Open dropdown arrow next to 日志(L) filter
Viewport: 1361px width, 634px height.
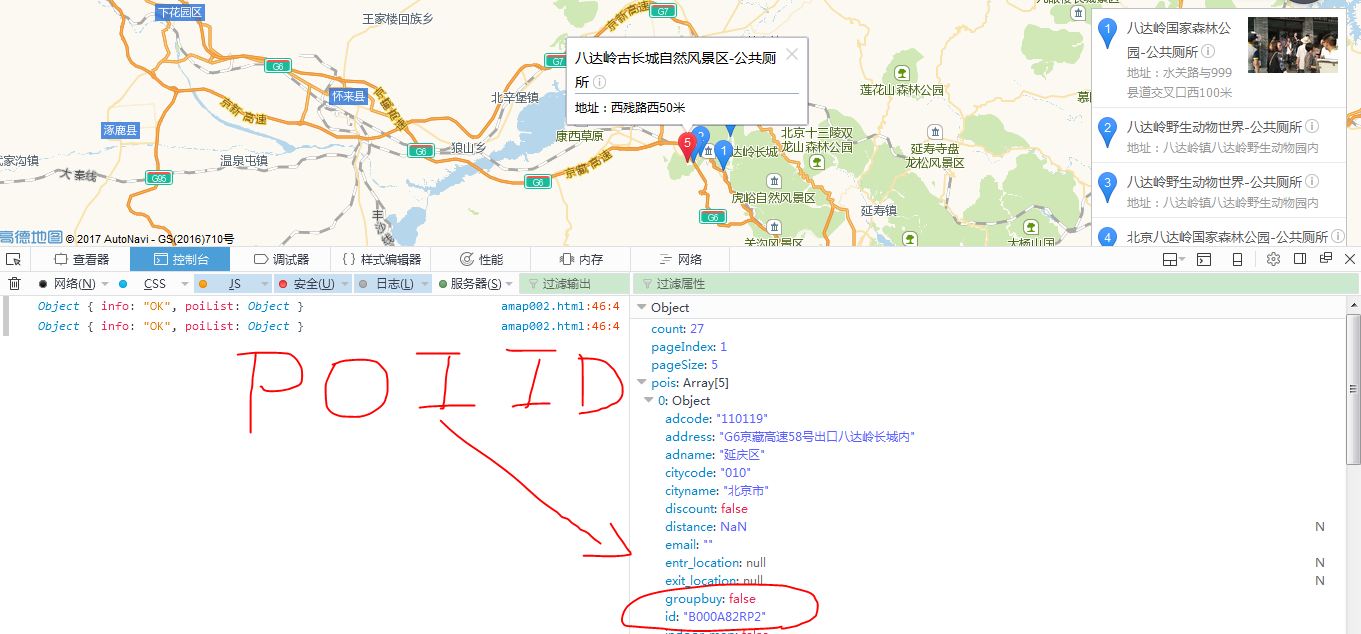tap(423, 284)
